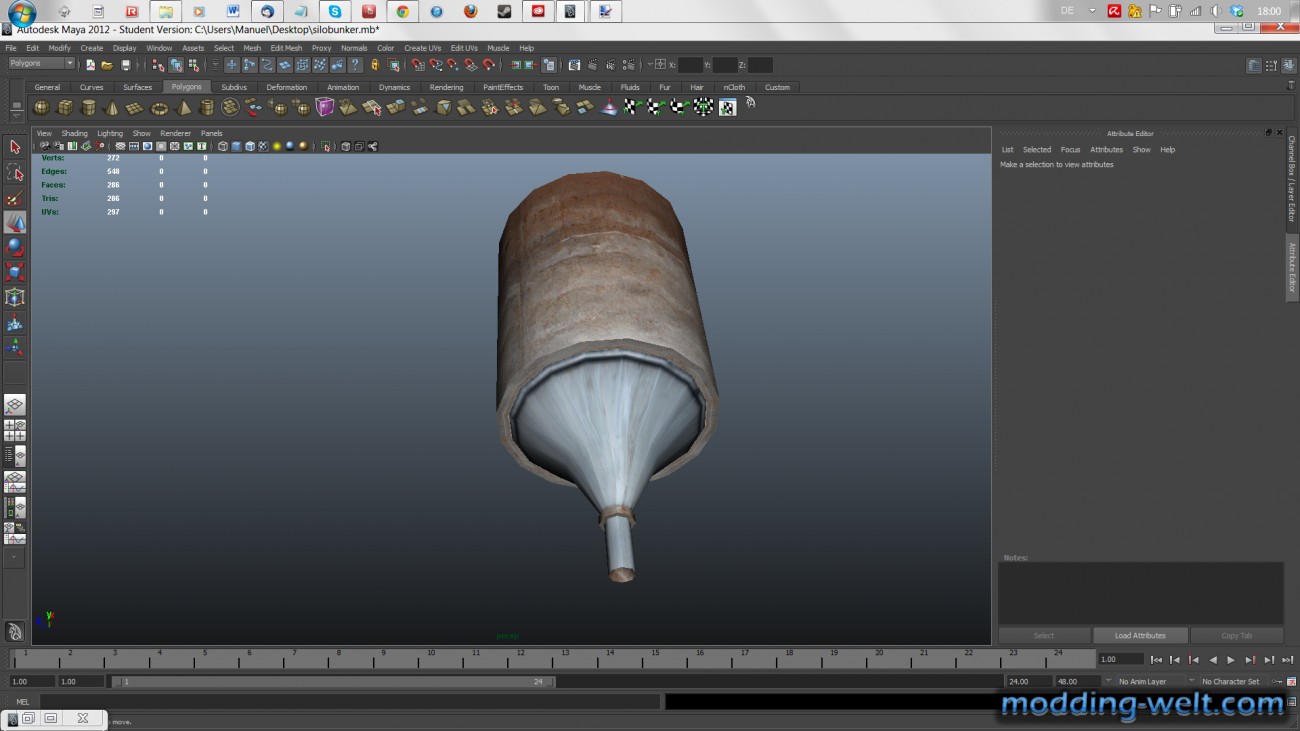Click the Load Attributes button
This screenshot has height=731, width=1300.
tap(1140, 636)
